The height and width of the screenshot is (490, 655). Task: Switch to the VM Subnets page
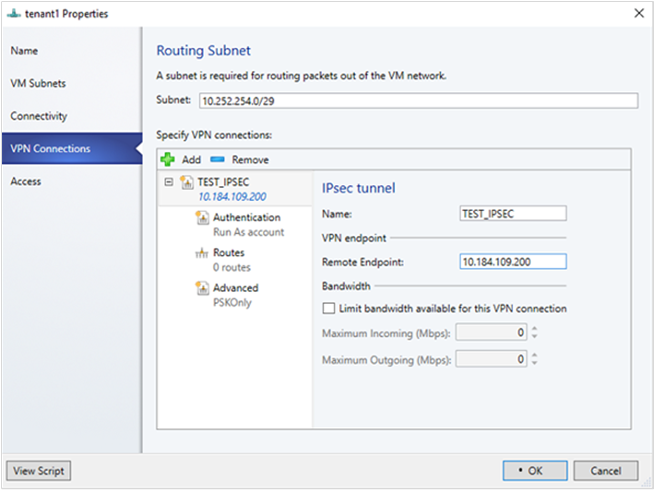[x=38, y=83]
